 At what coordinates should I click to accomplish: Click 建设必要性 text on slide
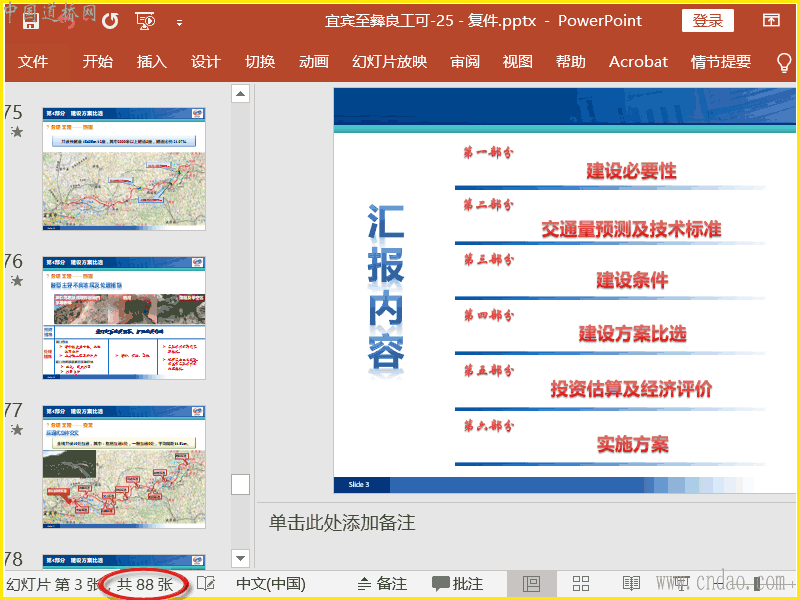coord(632,171)
